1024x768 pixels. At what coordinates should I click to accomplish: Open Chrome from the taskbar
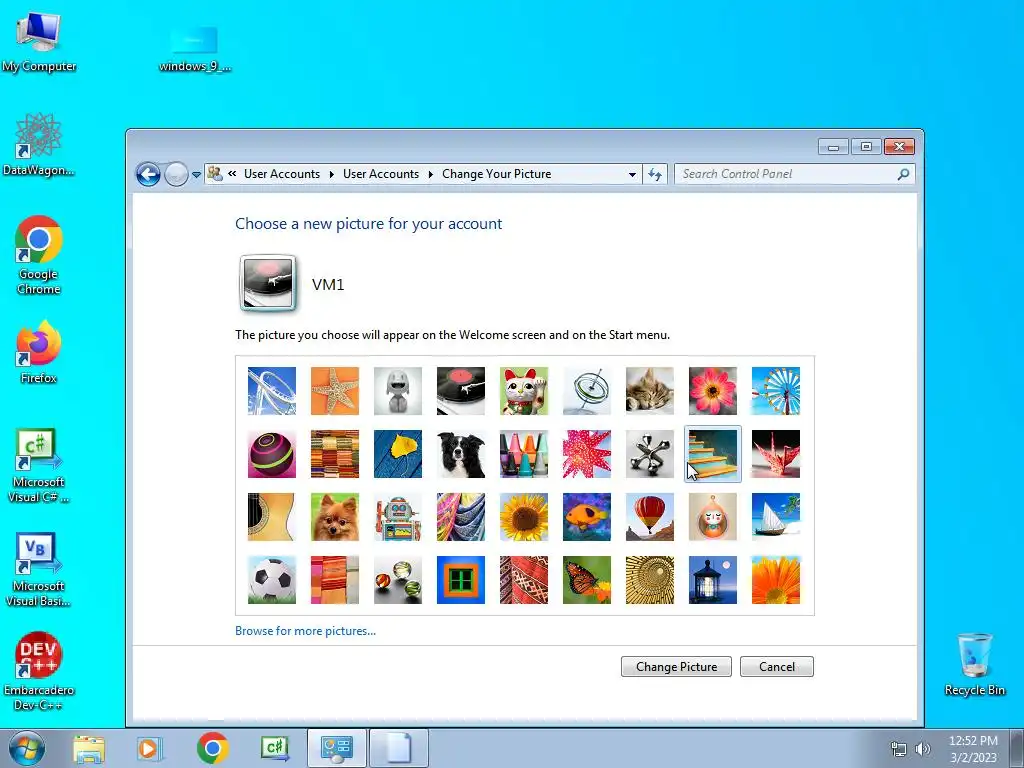pos(212,748)
